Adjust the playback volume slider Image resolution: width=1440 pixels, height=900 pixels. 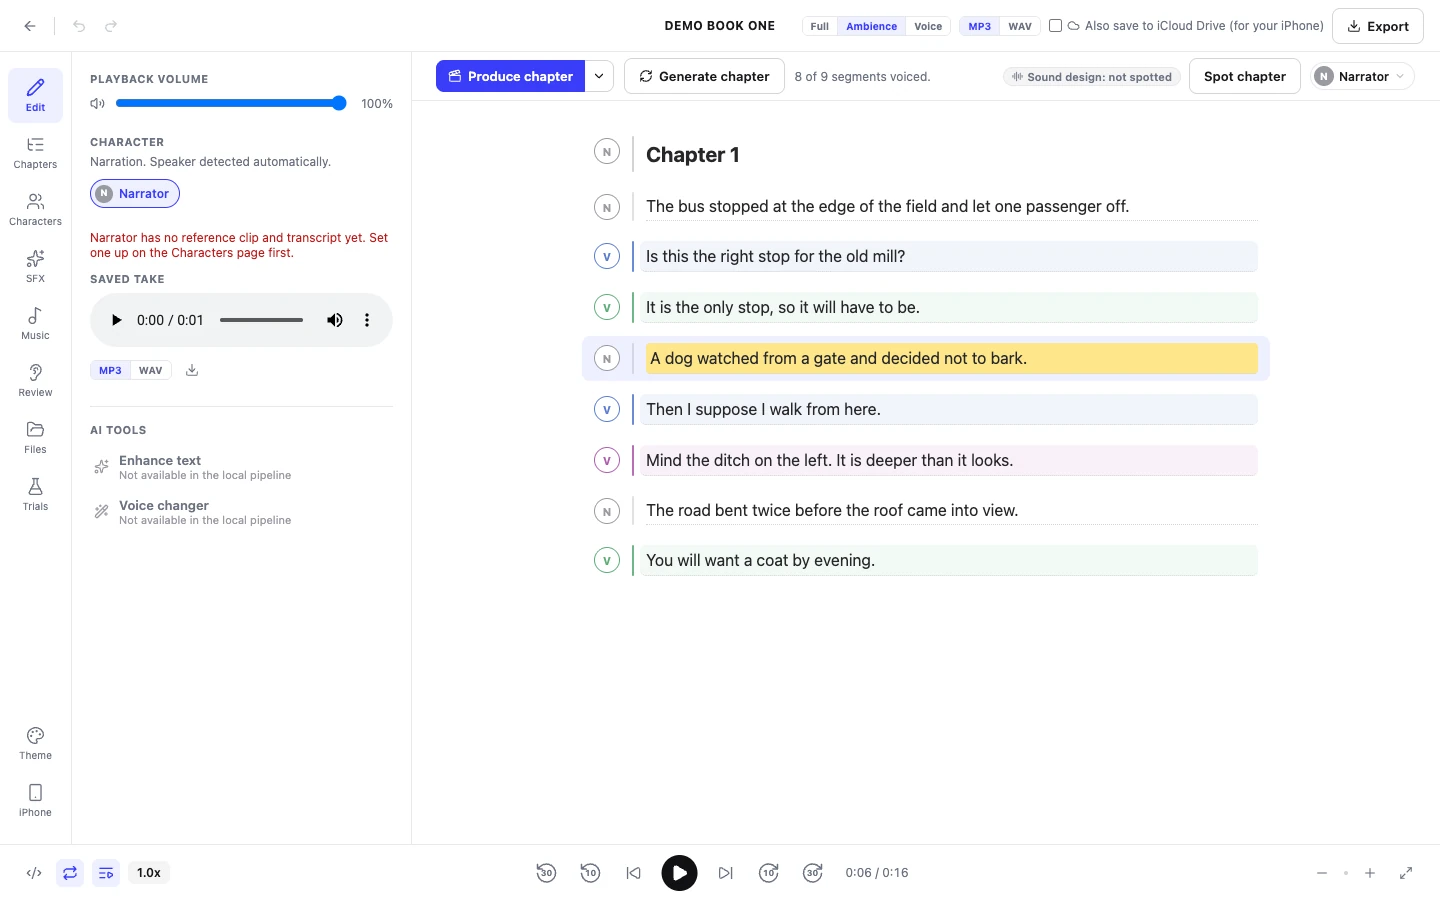pyautogui.click(x=231, y=103)
